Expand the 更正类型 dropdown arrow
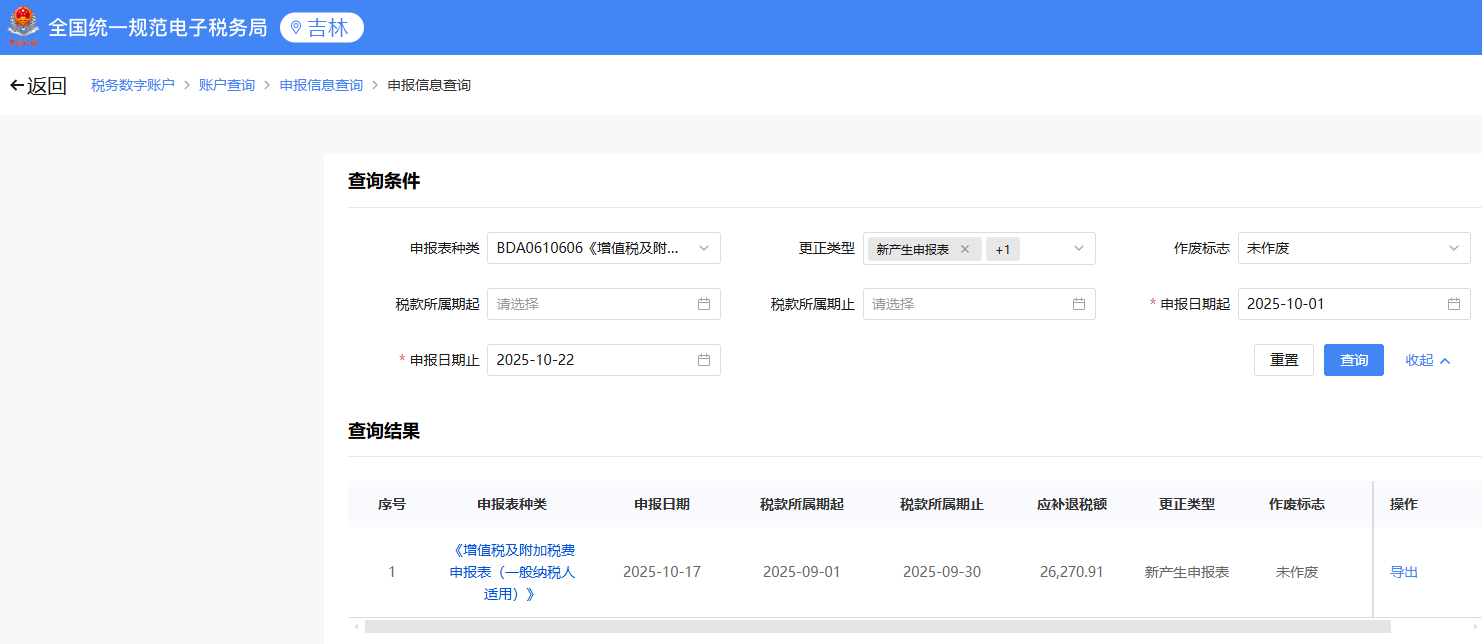1482x644 pixels. coord(1079,248)
